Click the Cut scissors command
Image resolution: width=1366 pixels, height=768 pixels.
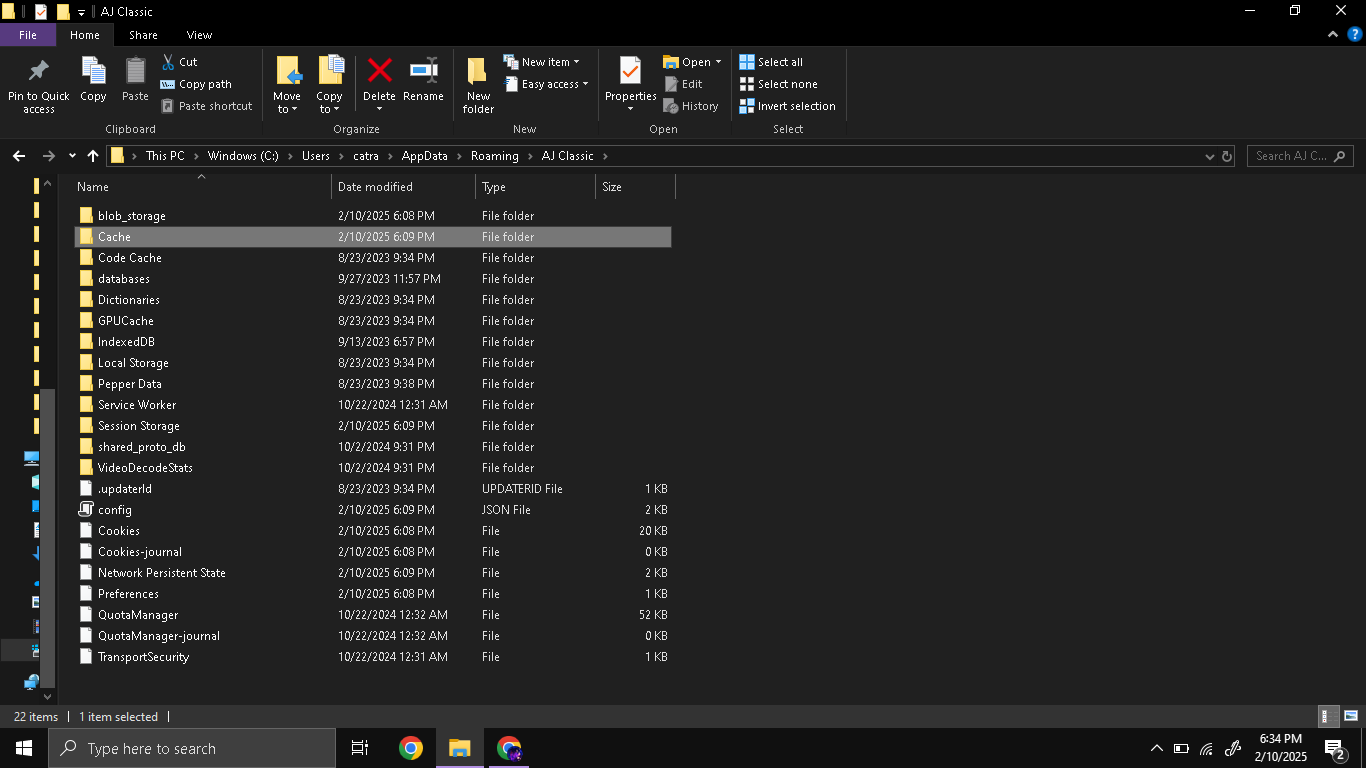coord(180,62)
